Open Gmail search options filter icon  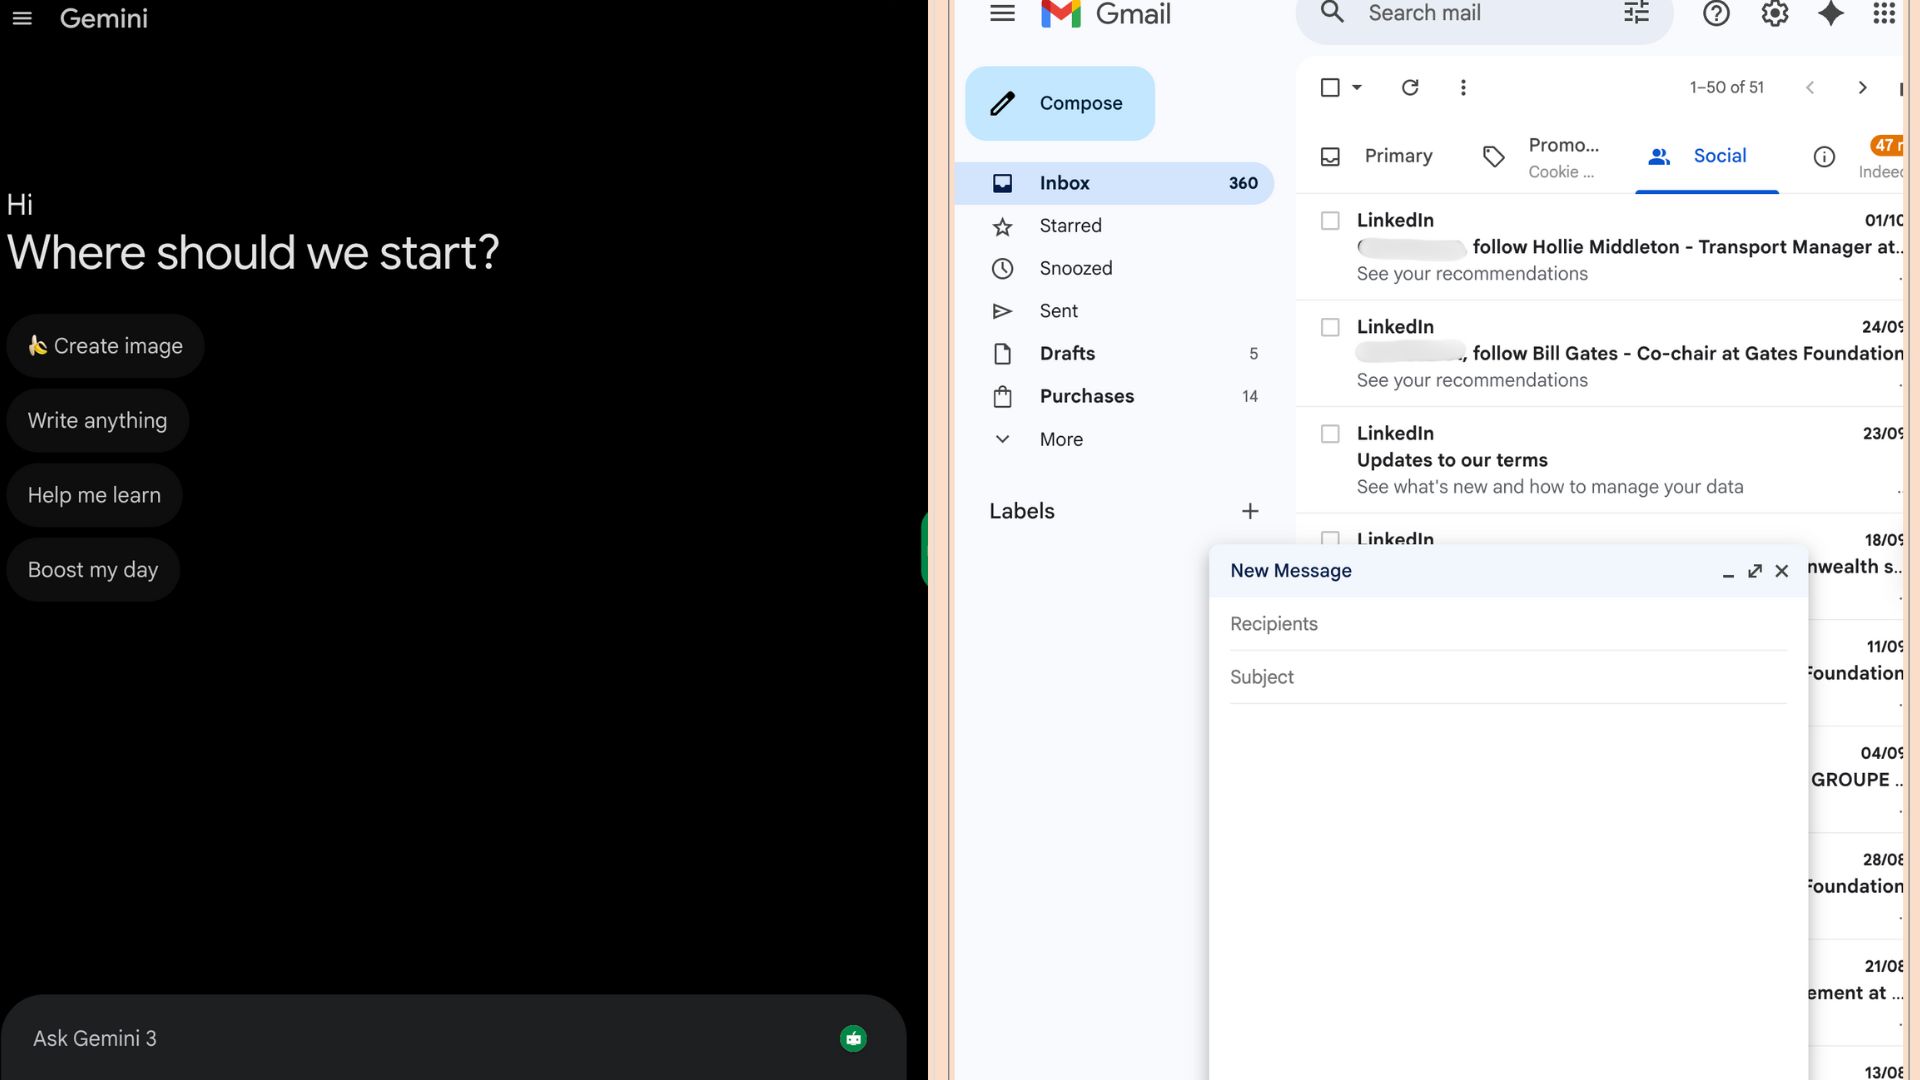point(1636,13)
